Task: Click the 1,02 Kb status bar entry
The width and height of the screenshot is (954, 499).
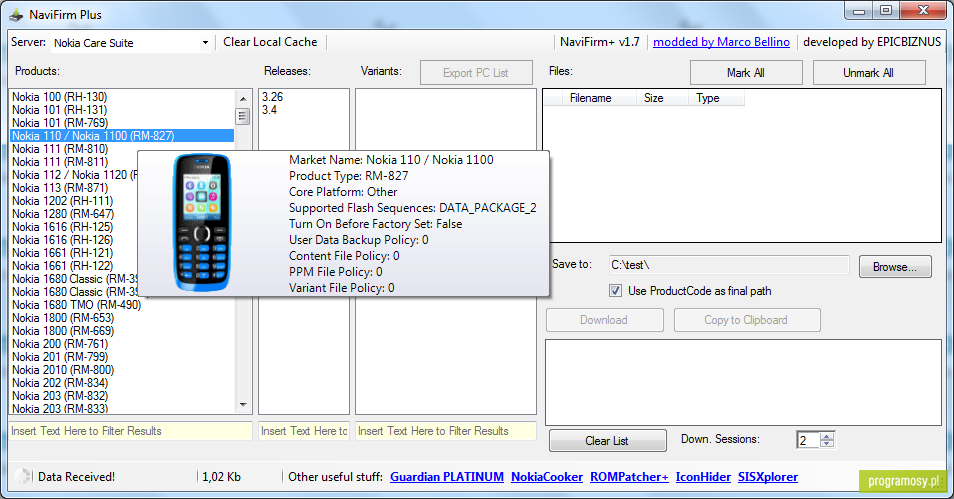Action: point(221,477)
